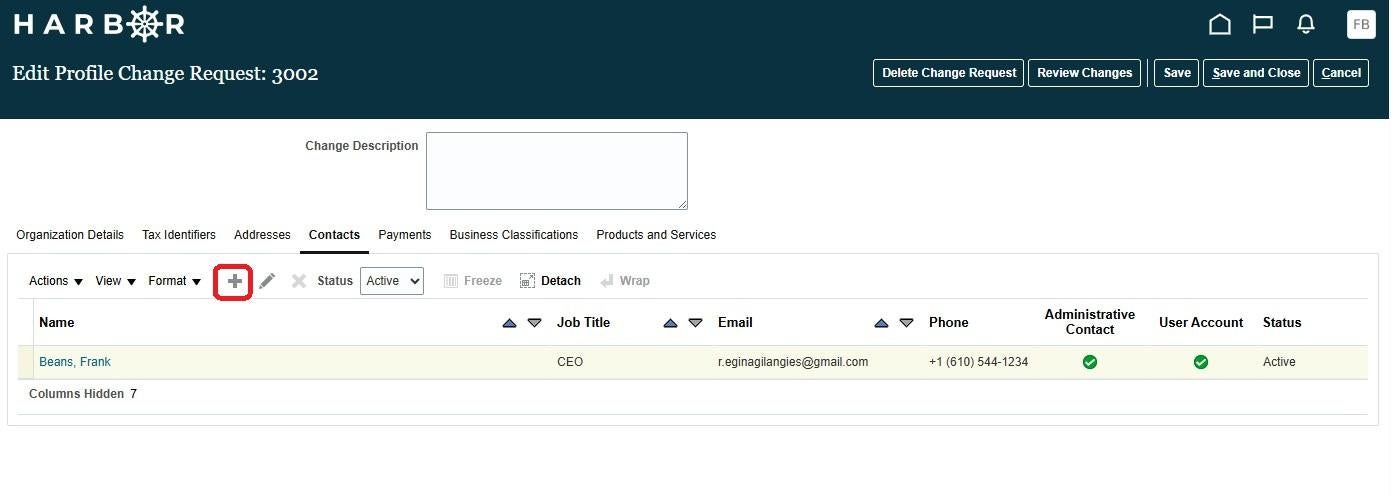Click the Cancel button
Screen dimensions: 1391x498
[1341, 73]
